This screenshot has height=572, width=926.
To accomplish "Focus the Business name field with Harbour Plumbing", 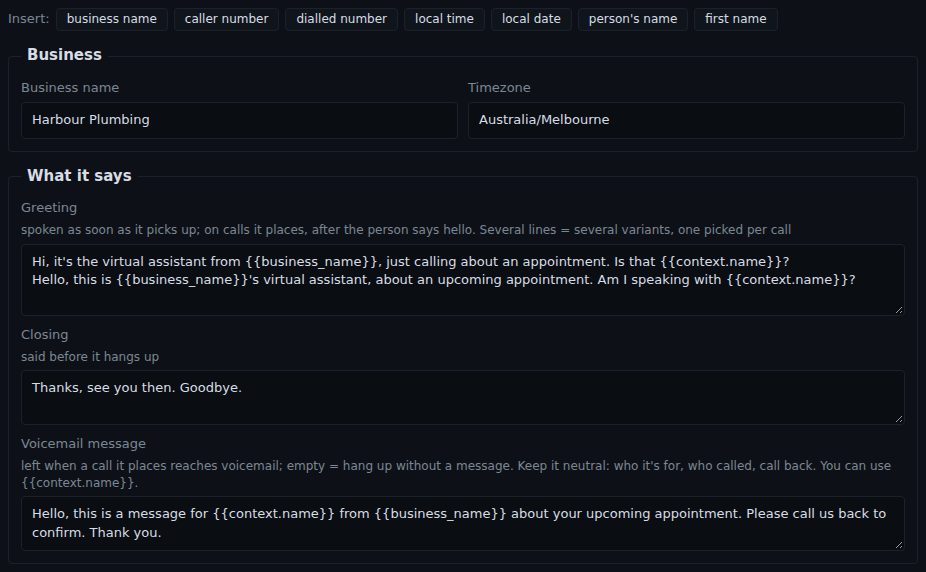I will tap(239, 120).
